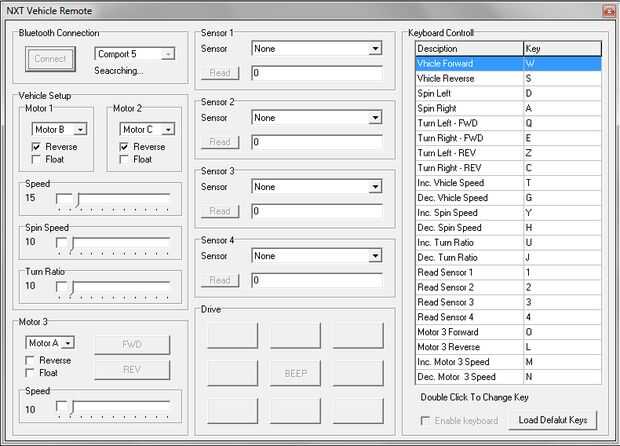The height and width of the screenshot is (446, 620).
Task: Select the Dec. Motor 3 Speed row
Action: [508, 377]
